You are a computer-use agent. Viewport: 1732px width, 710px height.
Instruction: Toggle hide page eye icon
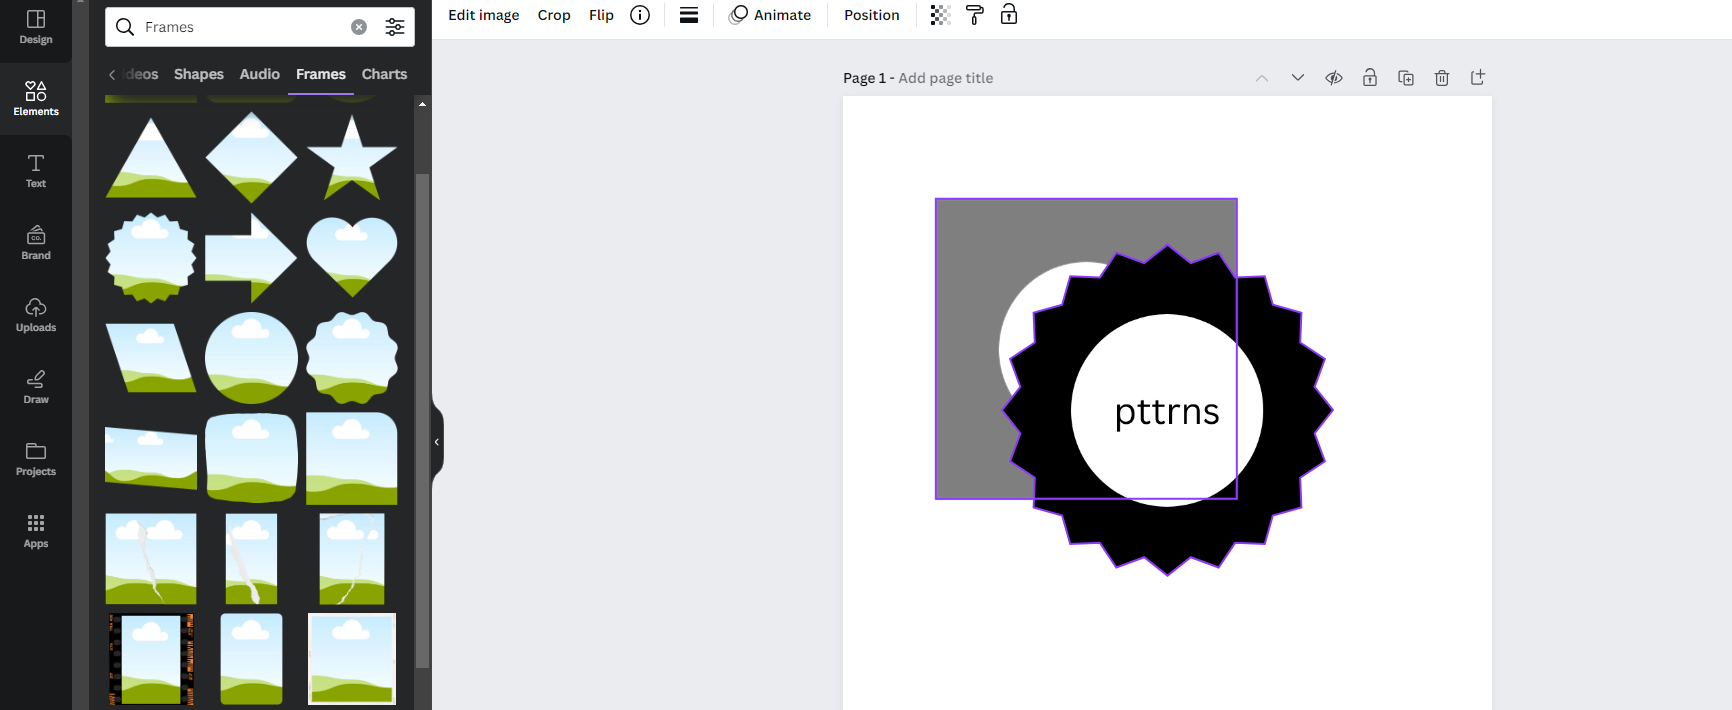coord(1334,78)
